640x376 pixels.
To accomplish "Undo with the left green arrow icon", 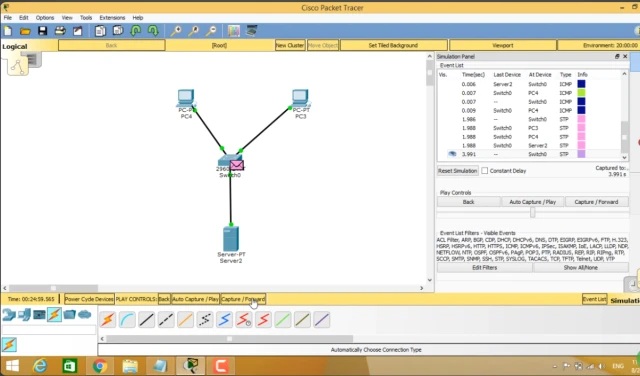I will click(136, 31).
